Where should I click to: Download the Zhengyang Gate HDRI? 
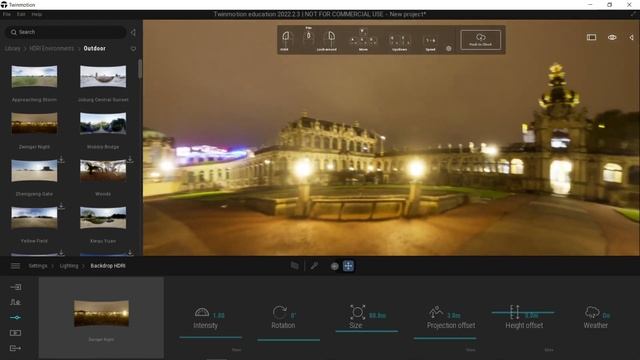[x=61, y=160]
